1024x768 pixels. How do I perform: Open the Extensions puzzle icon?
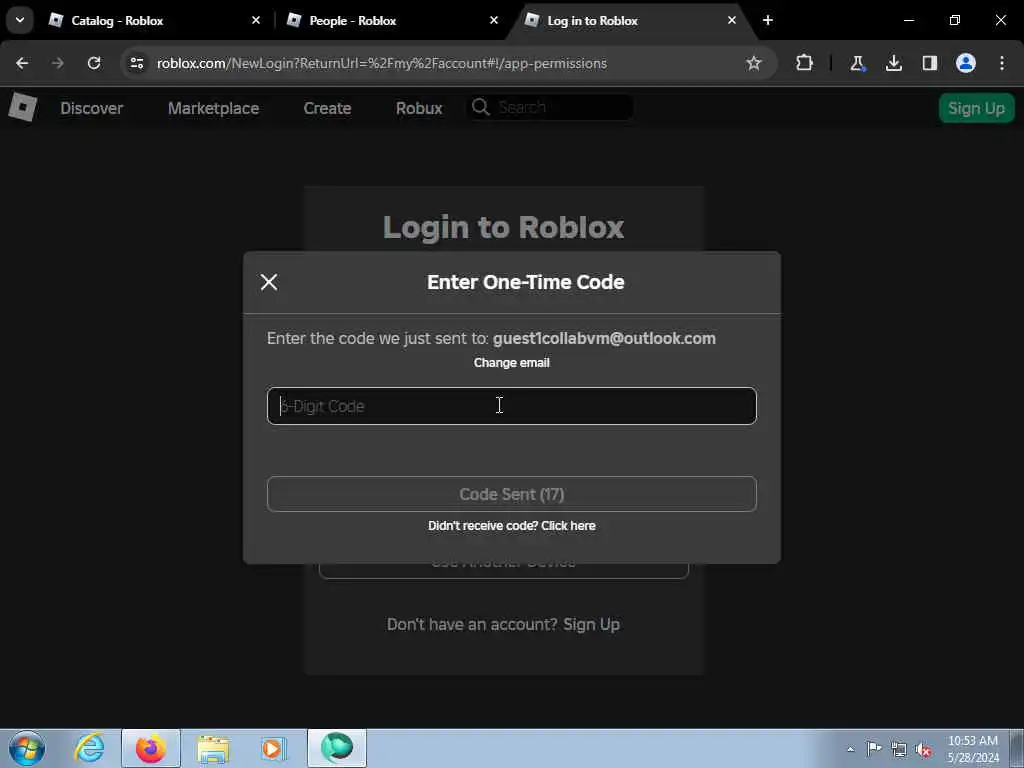805,63
